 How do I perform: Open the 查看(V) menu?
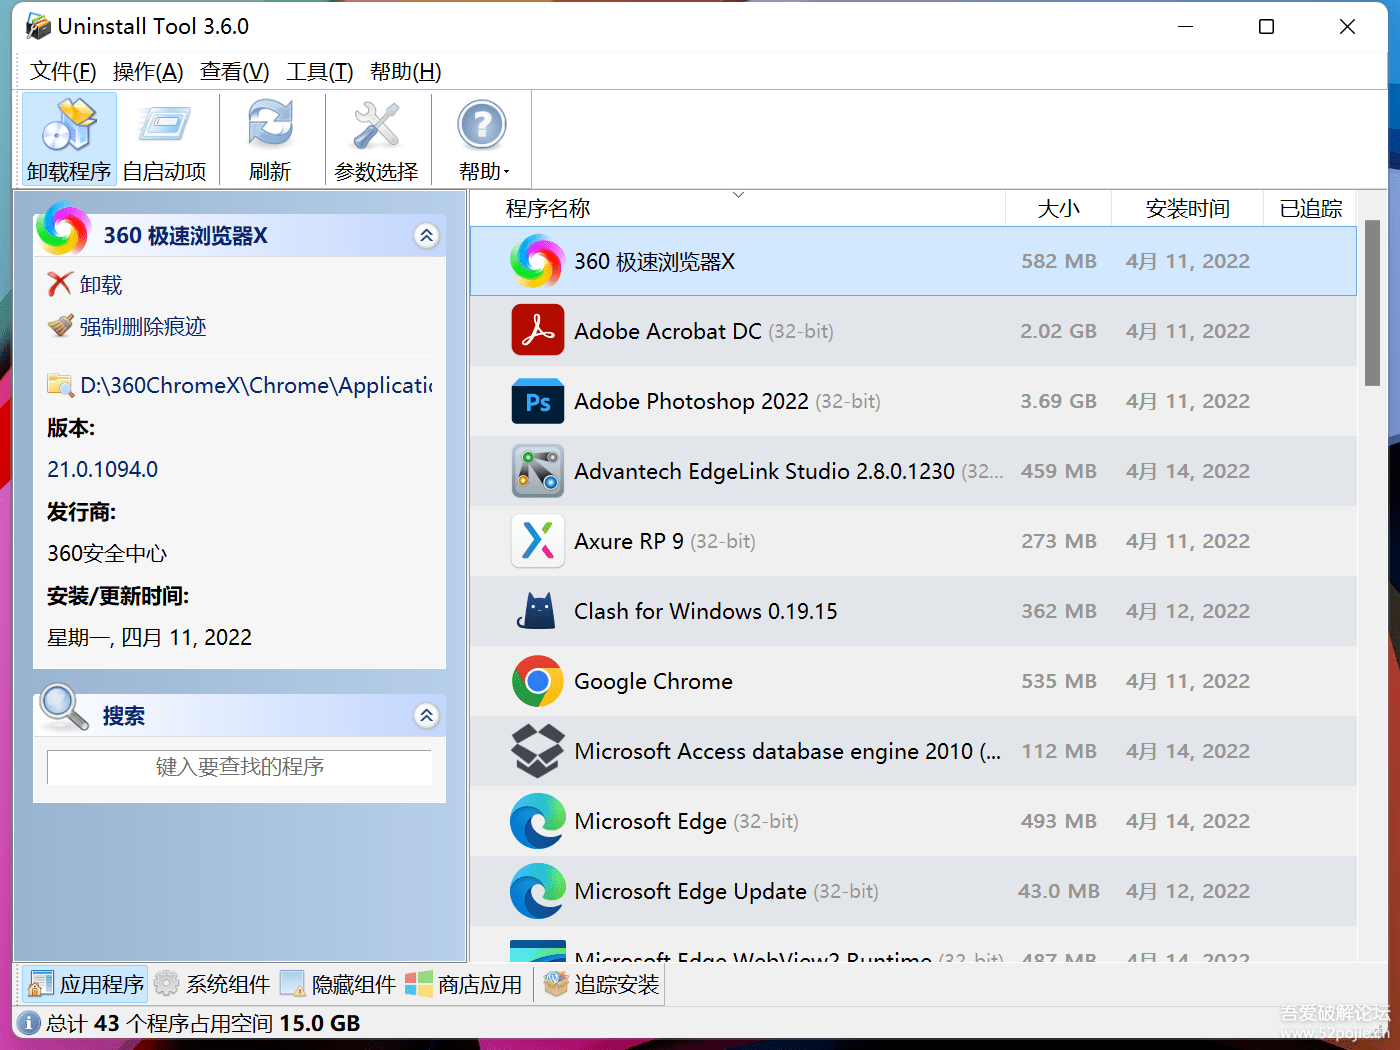(x=235, y=71)
